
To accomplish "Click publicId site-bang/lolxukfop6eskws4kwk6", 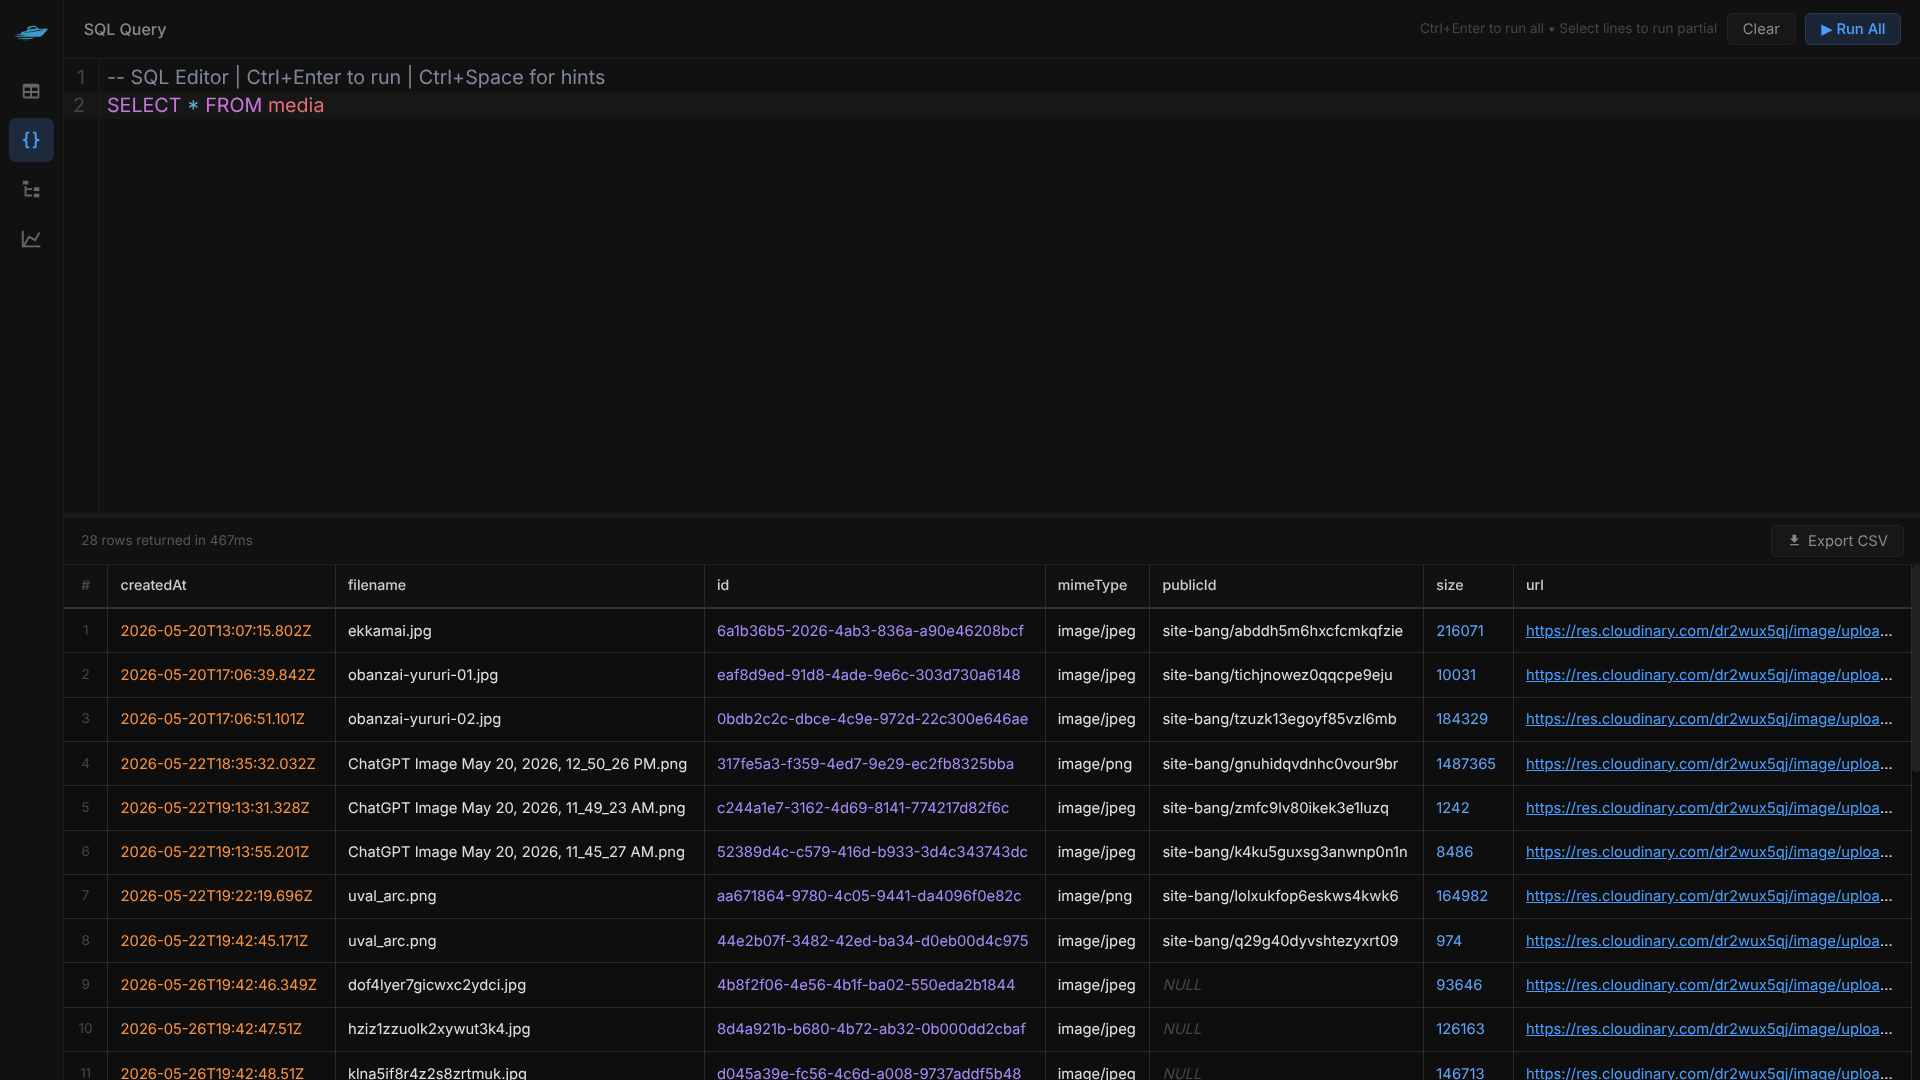I will click(1280, 896).
